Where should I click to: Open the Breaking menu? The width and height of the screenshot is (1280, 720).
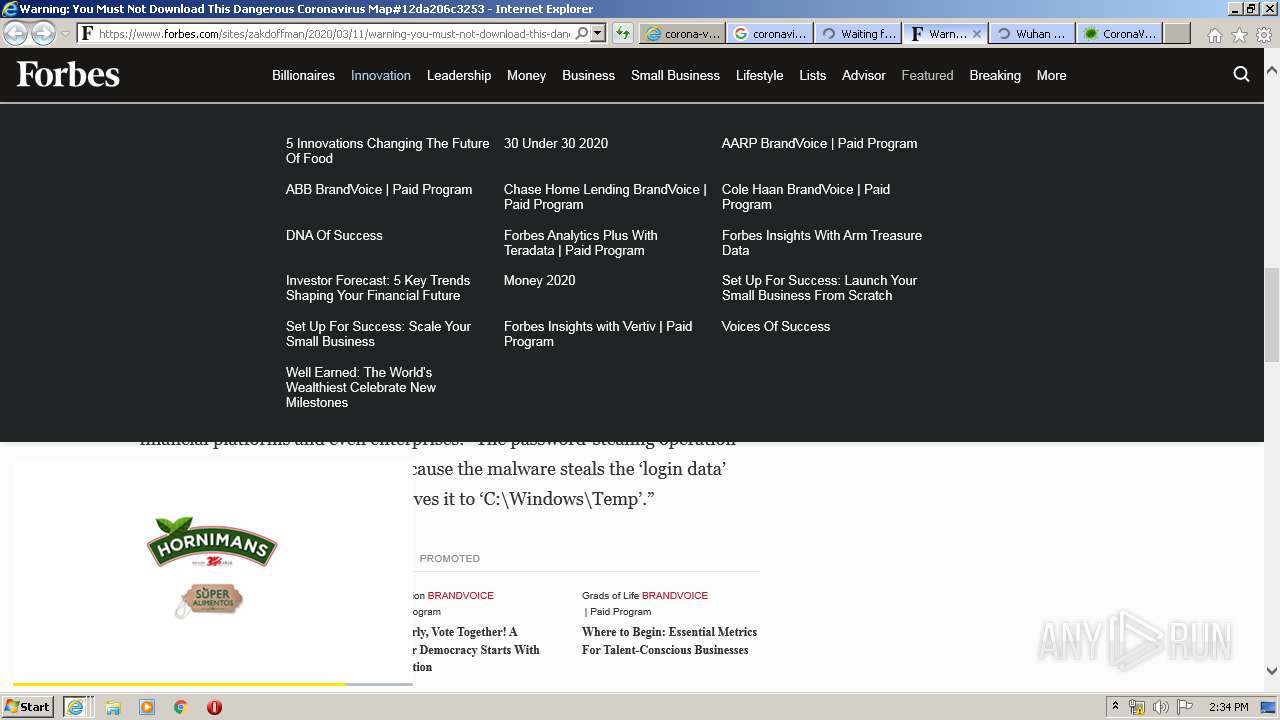[995, 75]
